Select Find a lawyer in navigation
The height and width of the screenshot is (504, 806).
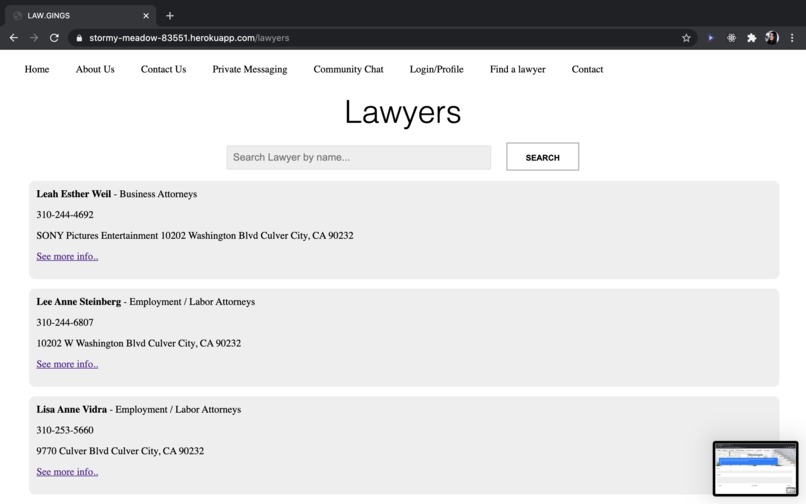518,69
